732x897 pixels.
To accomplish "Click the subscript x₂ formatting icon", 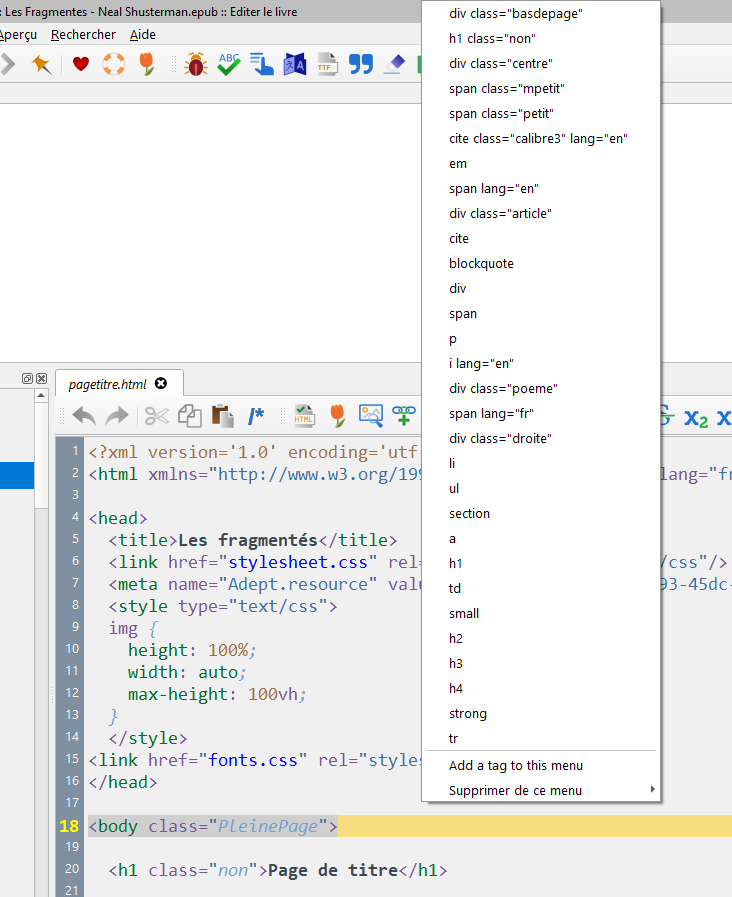I will (695, 417).
